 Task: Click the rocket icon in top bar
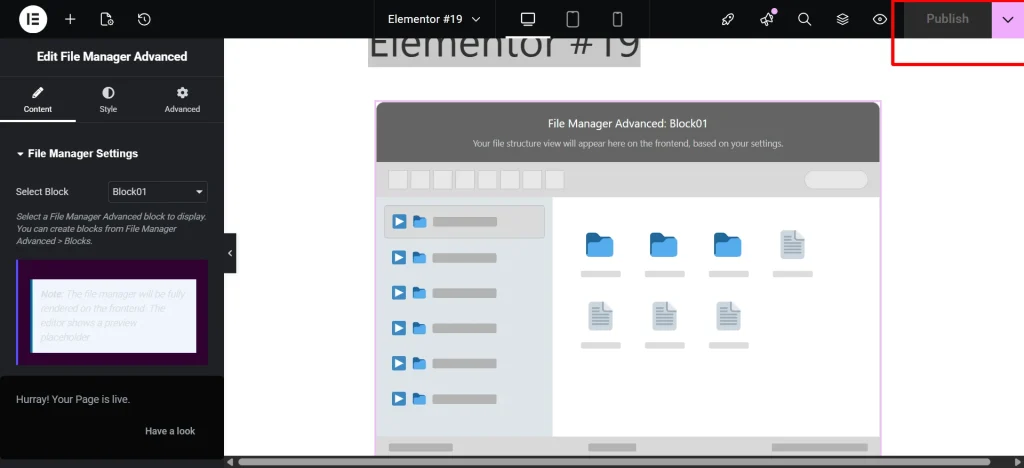[728, 20]
